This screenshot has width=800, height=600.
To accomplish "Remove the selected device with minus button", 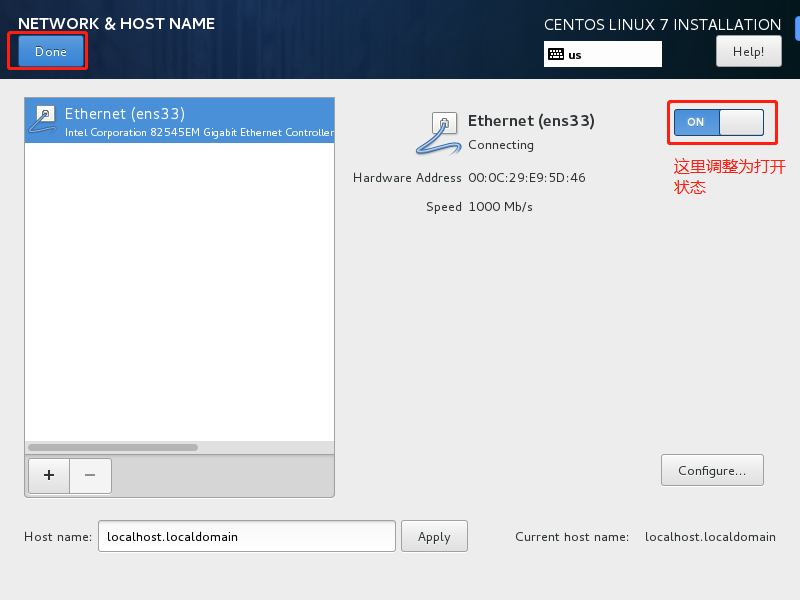I will (x=90, y=476).
